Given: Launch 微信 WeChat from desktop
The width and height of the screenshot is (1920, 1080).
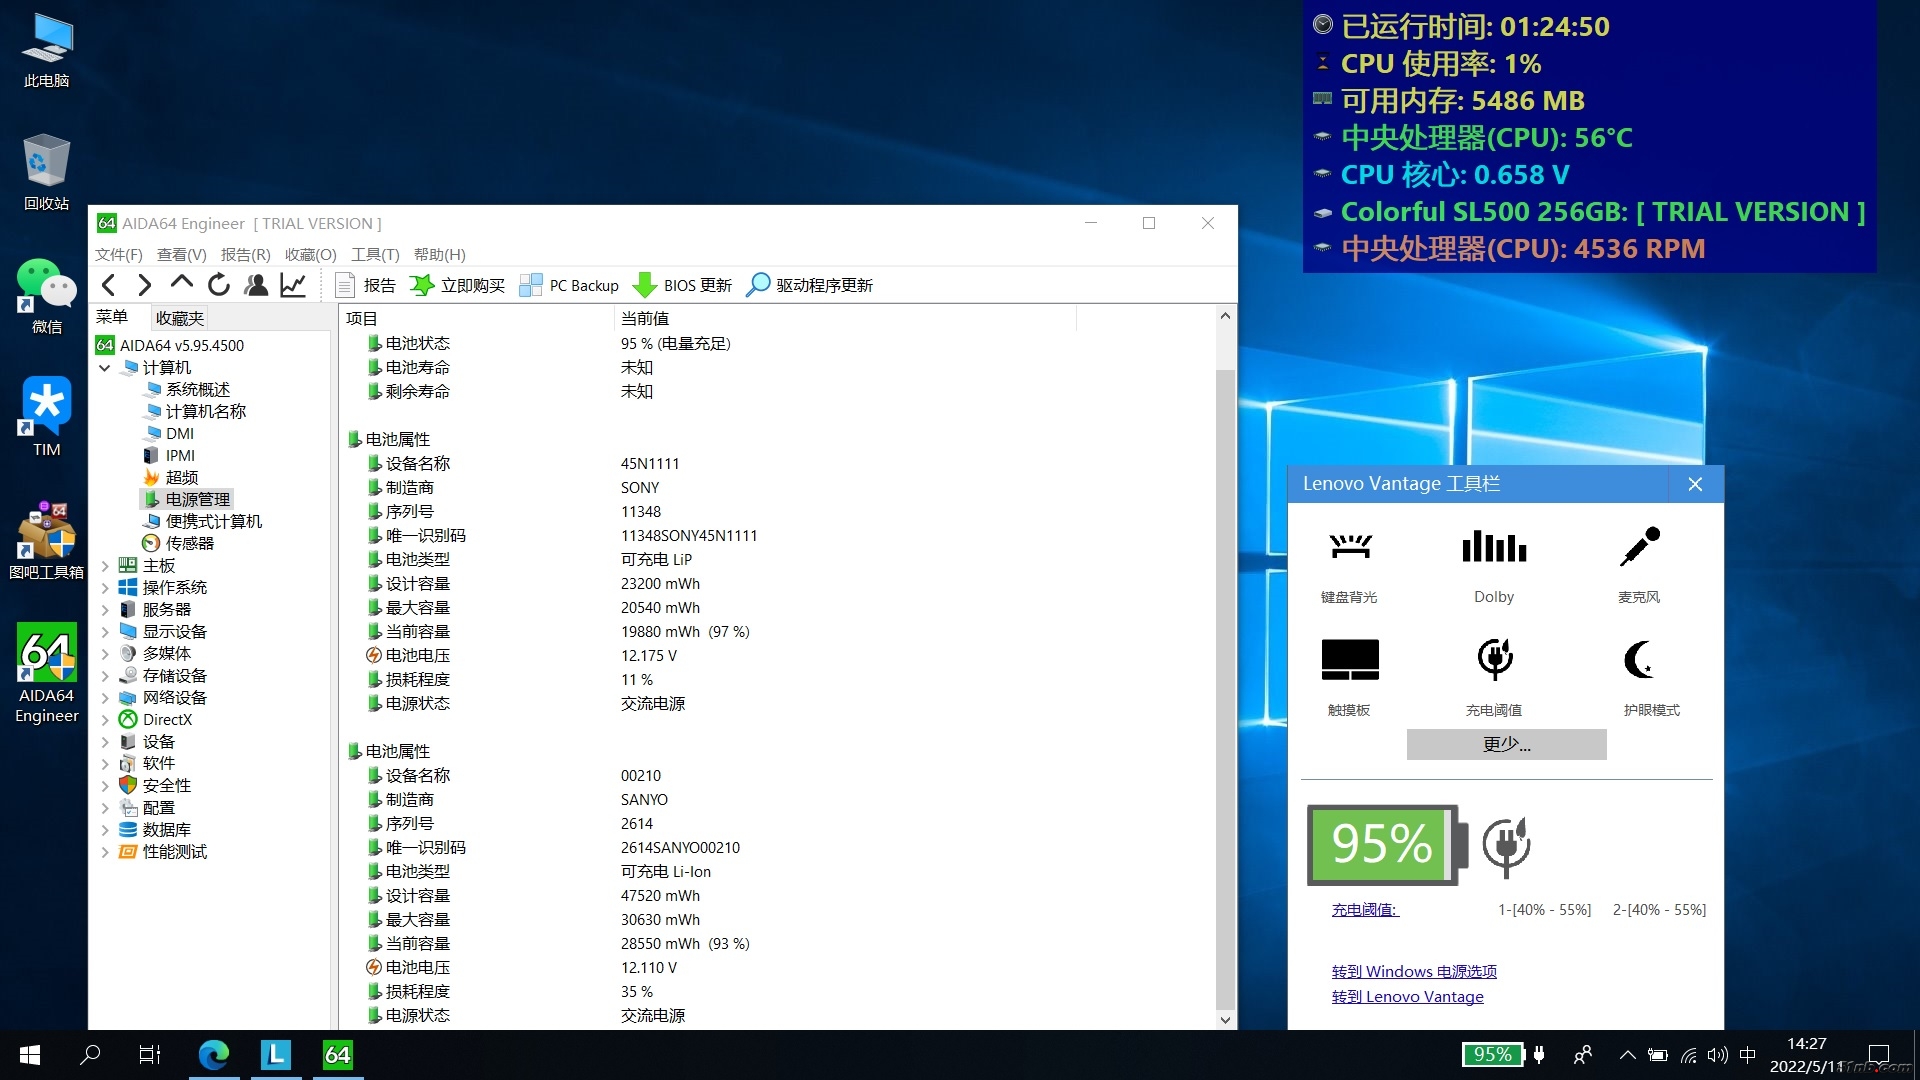Looking at the screenshot, I should 46,296.
